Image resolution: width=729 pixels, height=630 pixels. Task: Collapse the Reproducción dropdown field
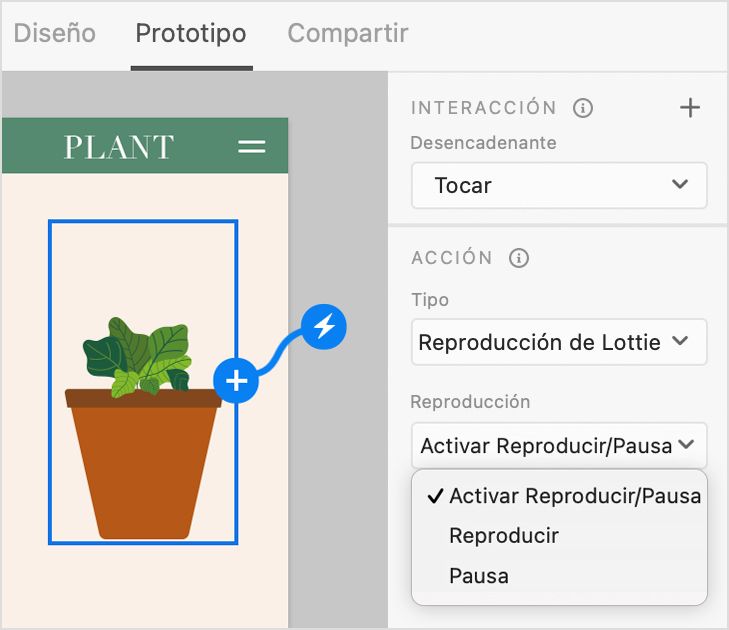tap(559, 445)
